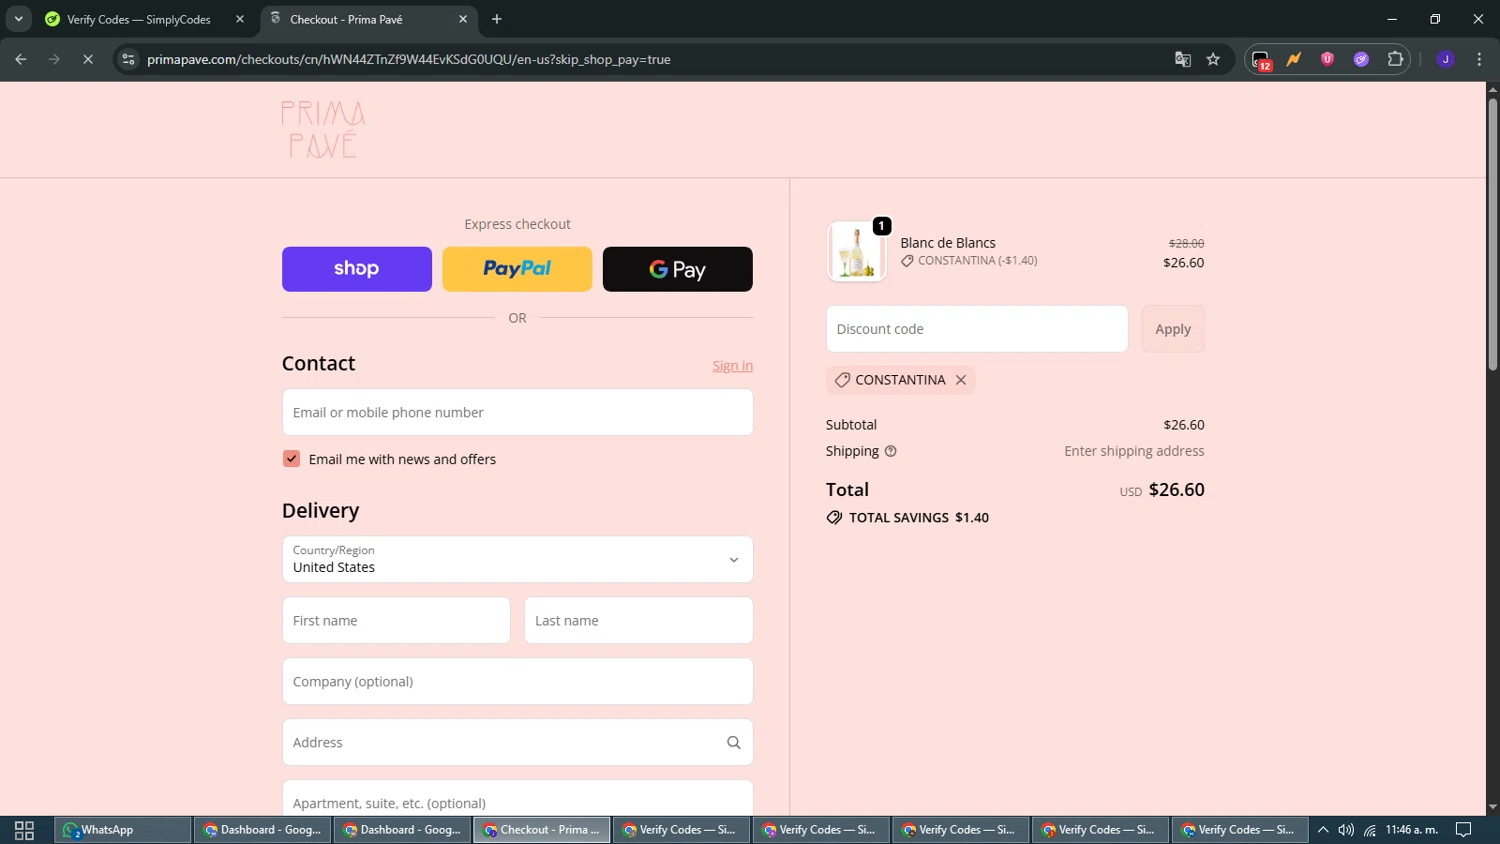Go back to previous page
The width and height of the screenshot is (1500, 844).
tap(21, 59)
